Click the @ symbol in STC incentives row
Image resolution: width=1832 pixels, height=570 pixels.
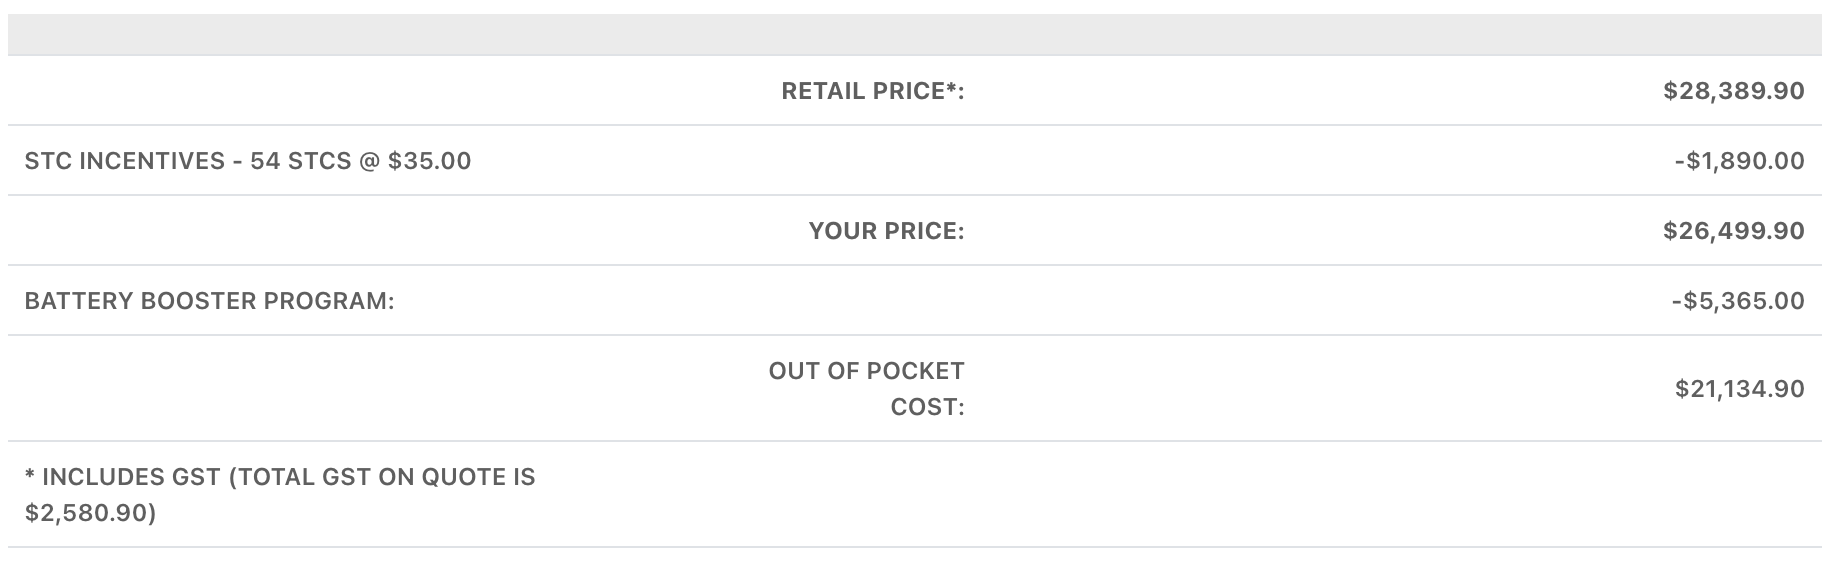coord(369,161)
